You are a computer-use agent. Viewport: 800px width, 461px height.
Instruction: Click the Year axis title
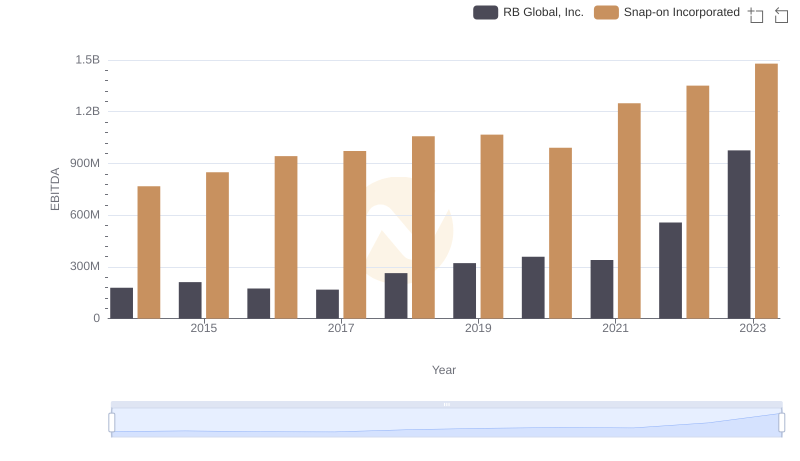(444, 370)
